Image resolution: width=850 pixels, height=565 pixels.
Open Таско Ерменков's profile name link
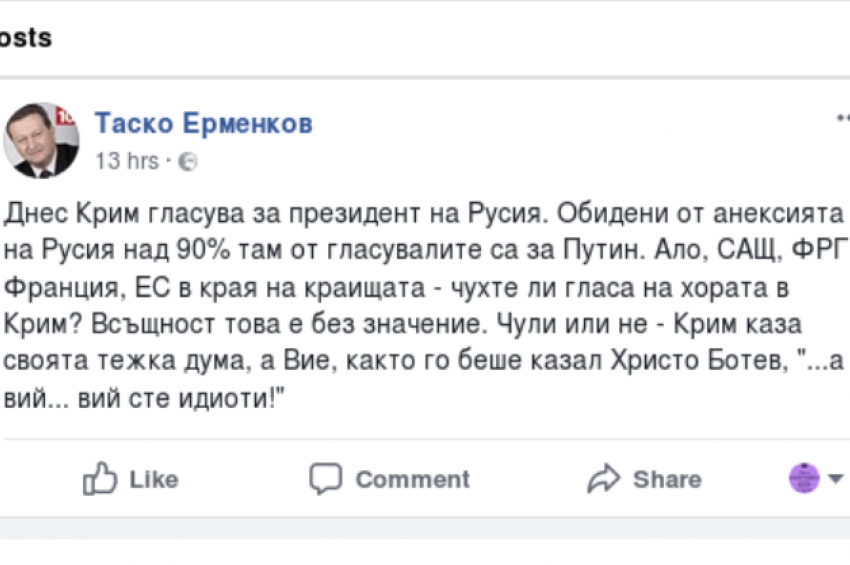pyautogui.click(x=203, y=124)
